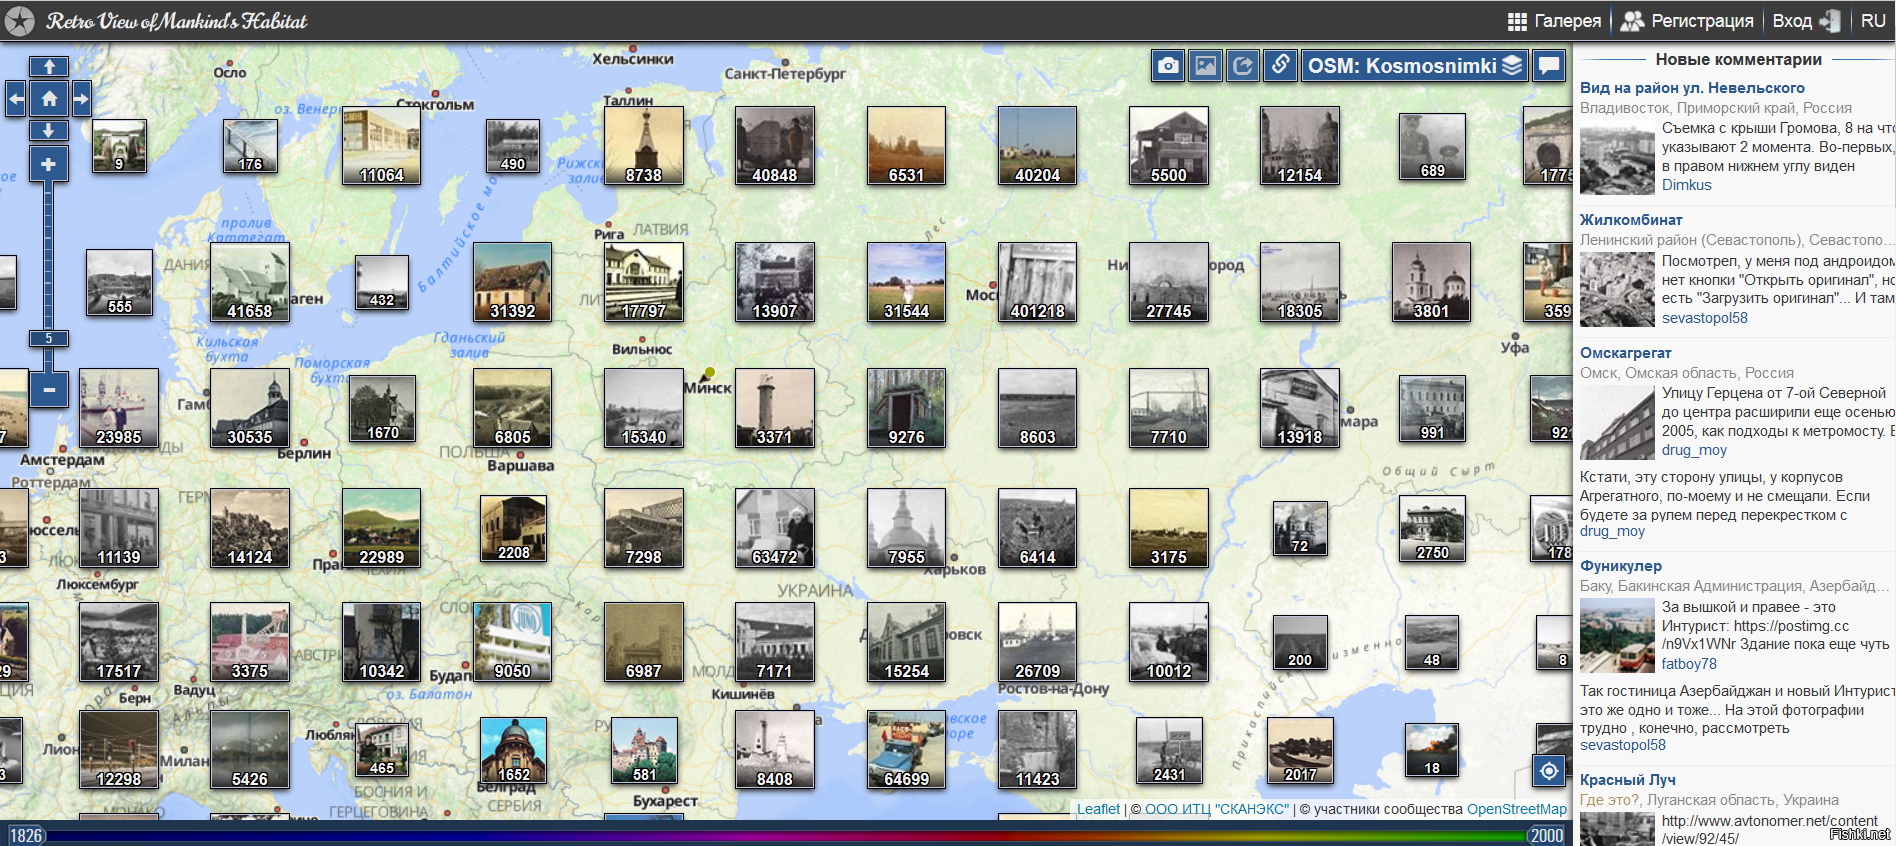
Task: Pan the map down with the arrow button
Action: 49,131
